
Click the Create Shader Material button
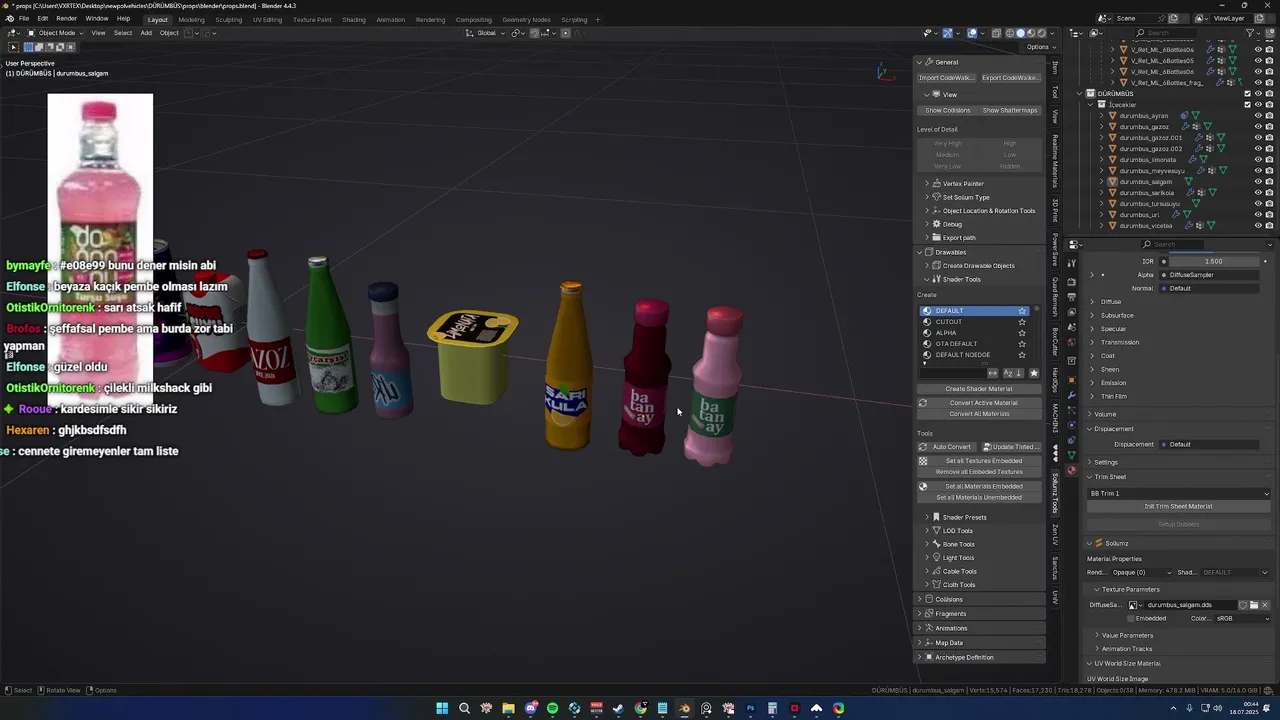979,389
